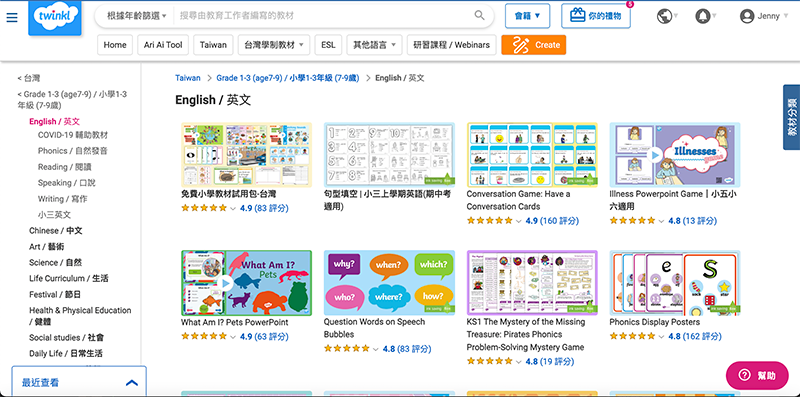800x397 pixels.
Task: Click 4.9 (160 評分) rating text
Action: (552, 221)
